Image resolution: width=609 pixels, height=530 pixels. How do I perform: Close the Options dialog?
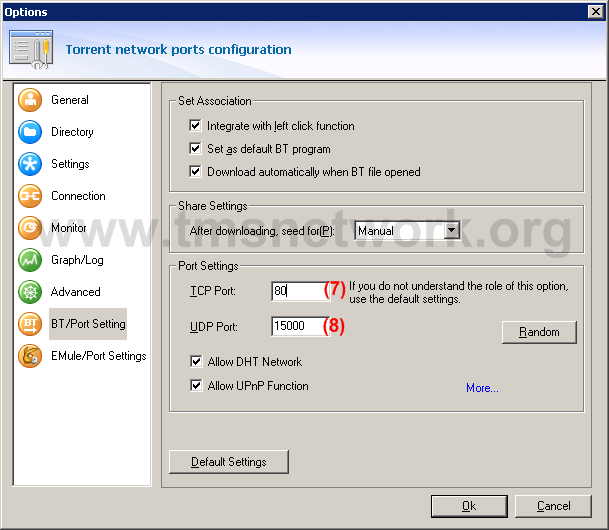pyautogui.click(x=595, y=12)
